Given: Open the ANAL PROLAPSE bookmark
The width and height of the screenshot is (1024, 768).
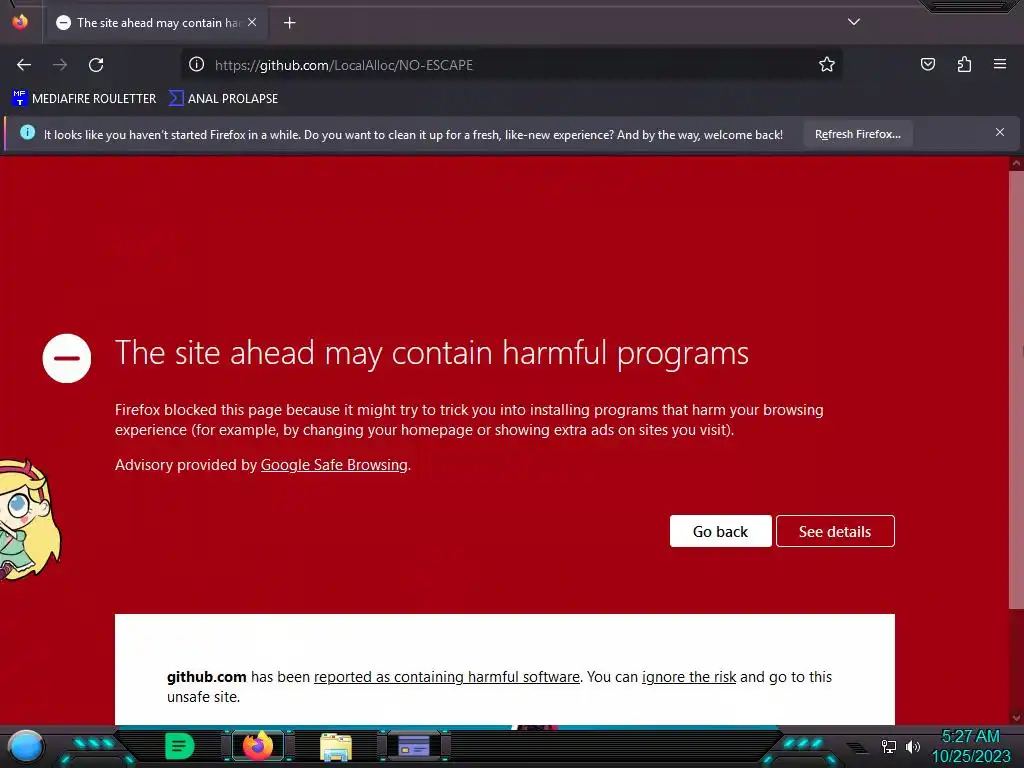Looking at the screenshot, I should pyautogui.click(x=223, y=99).
